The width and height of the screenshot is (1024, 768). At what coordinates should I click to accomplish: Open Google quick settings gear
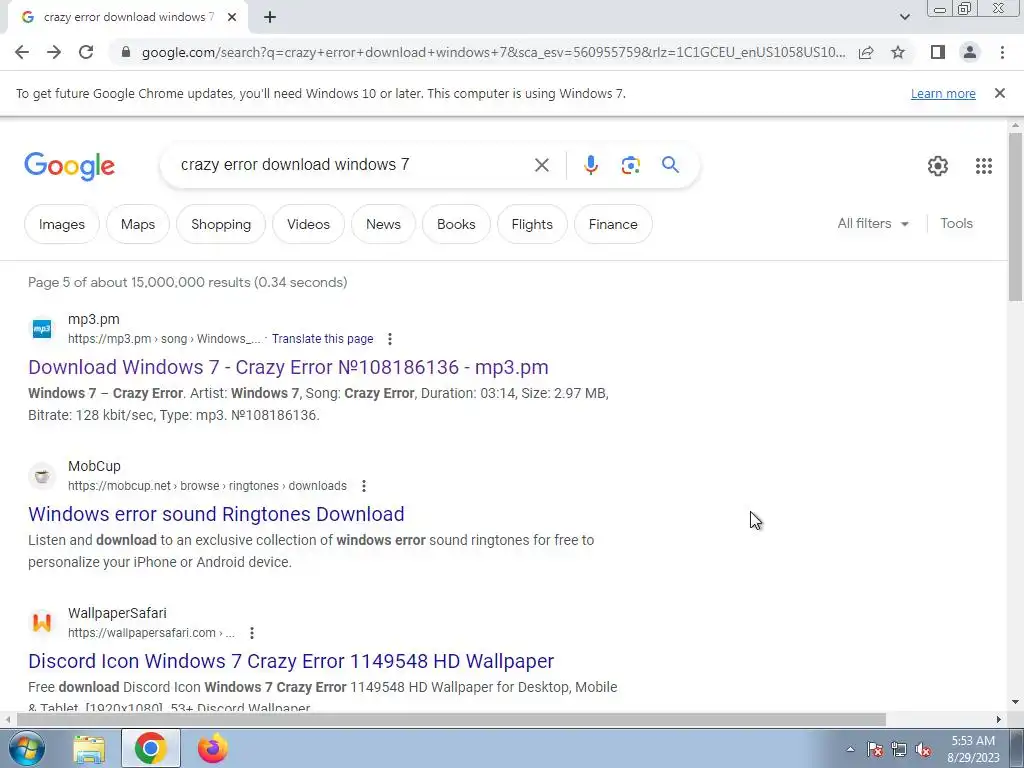tap(938, 166)
